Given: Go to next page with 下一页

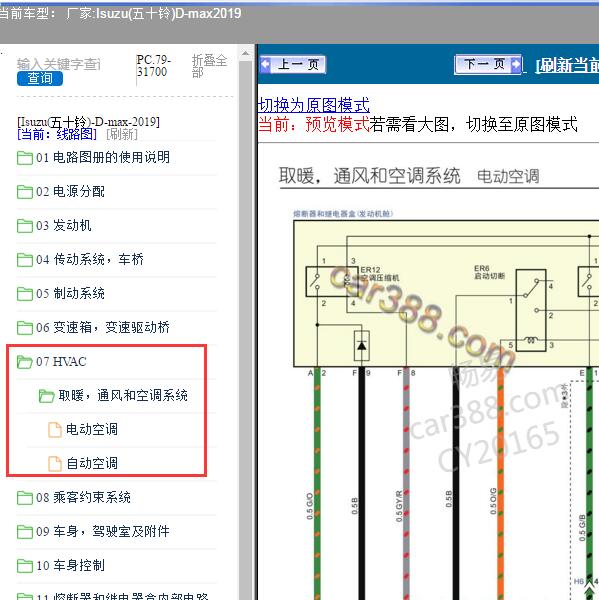Looking at the screenshot, I should (488, 64).
